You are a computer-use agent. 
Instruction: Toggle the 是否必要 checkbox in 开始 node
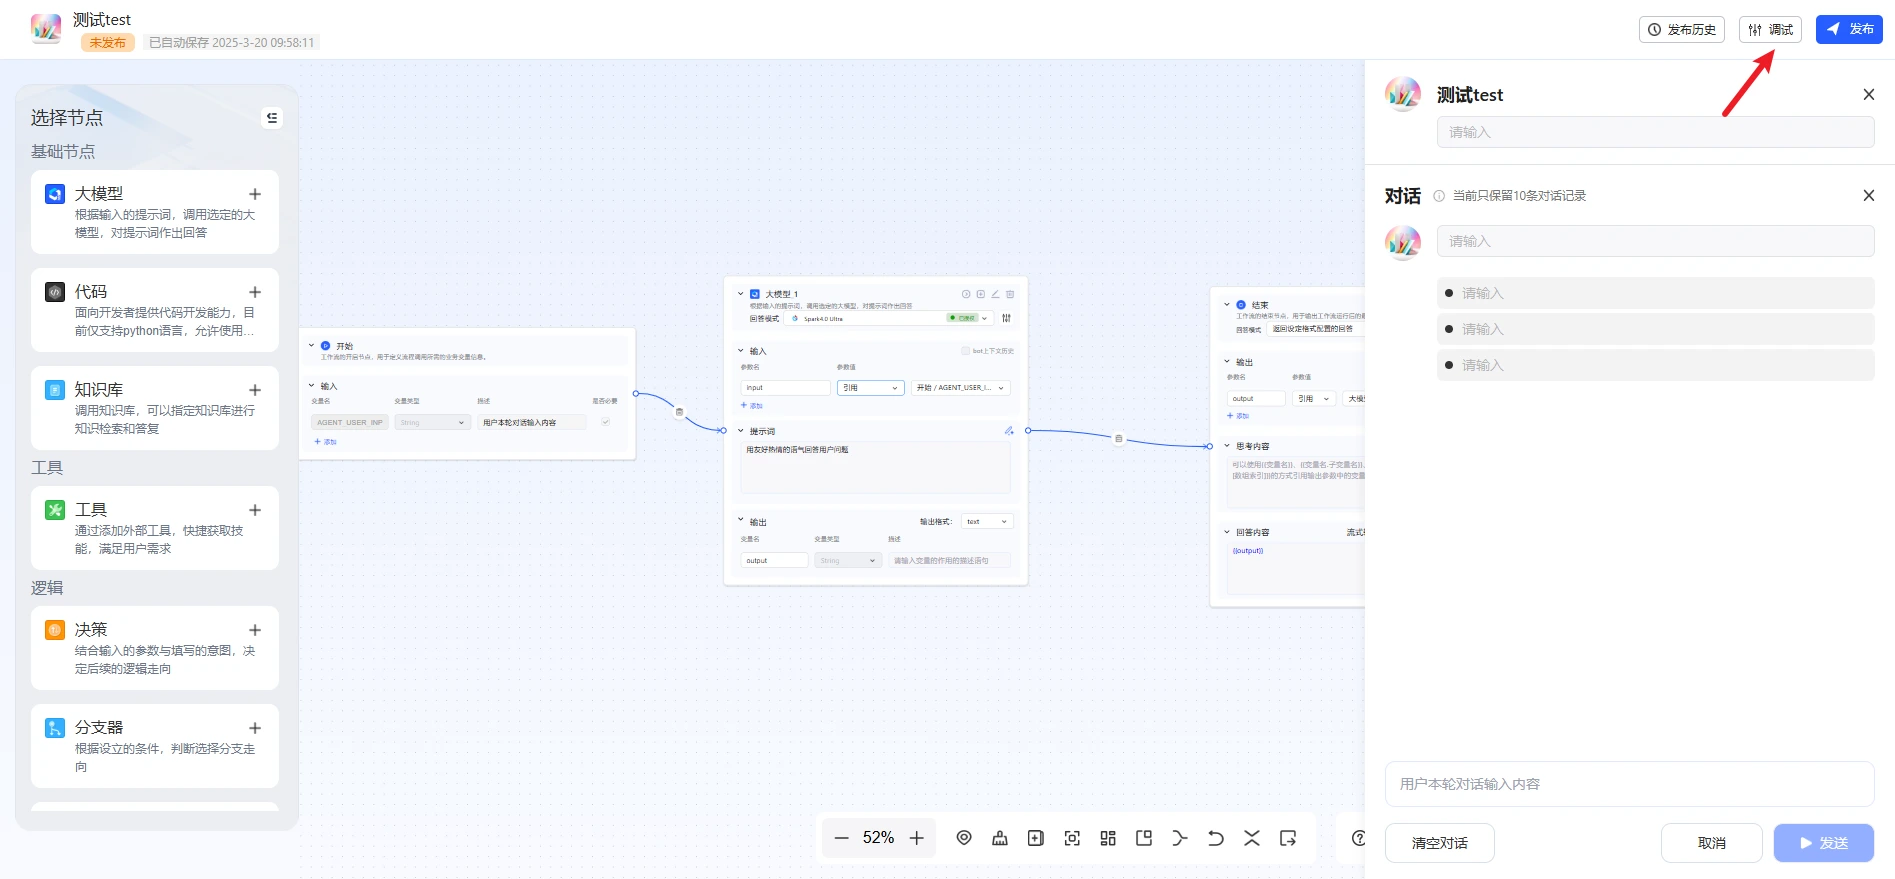[x=605, y=422]
